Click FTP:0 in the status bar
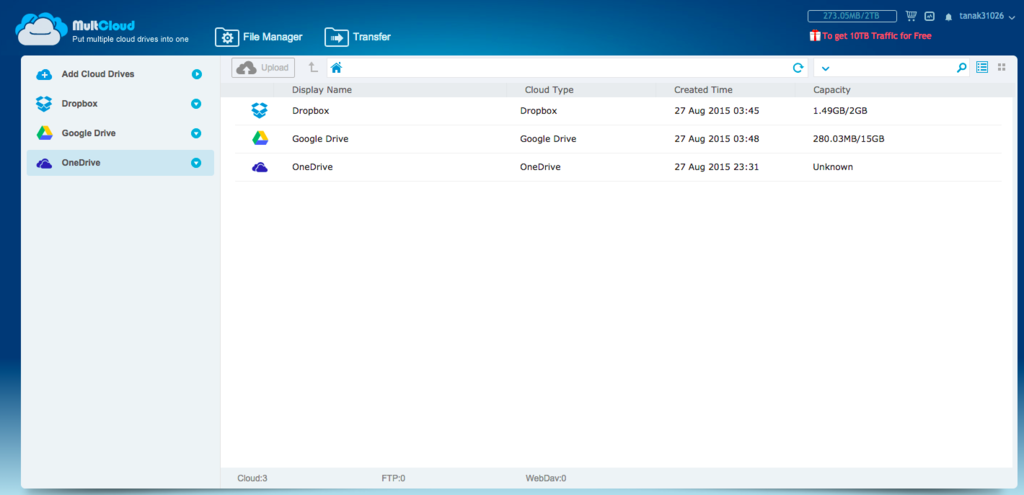The width and height of the screenshot is (1024, 495). pos(394,479)
